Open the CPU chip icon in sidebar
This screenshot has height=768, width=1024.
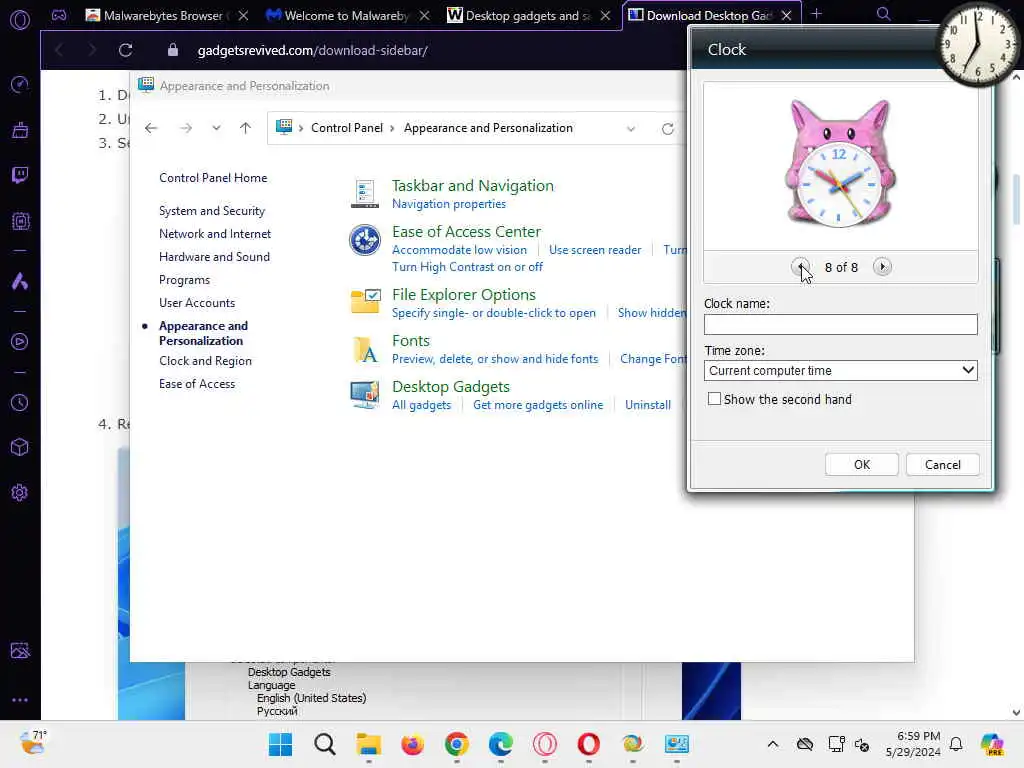20,221
